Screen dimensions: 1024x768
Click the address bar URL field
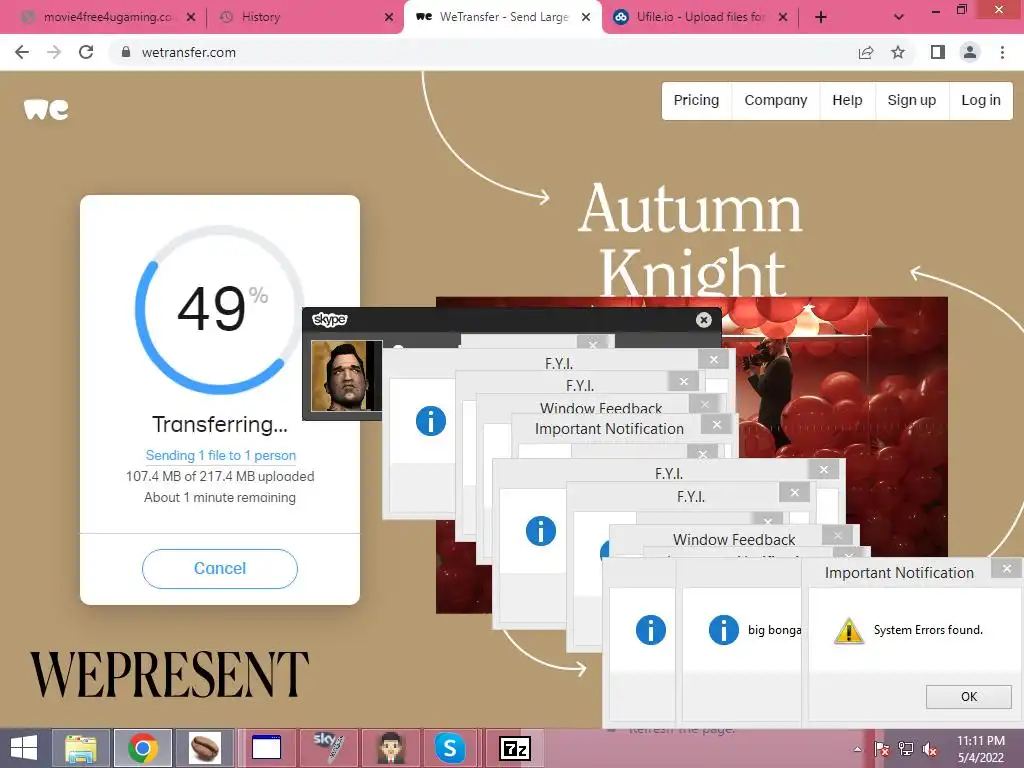[483, 52]
